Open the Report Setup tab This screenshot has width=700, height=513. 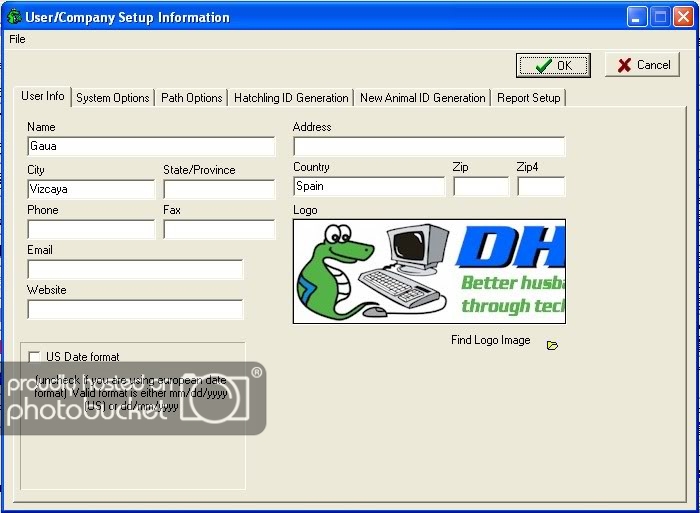528,98
